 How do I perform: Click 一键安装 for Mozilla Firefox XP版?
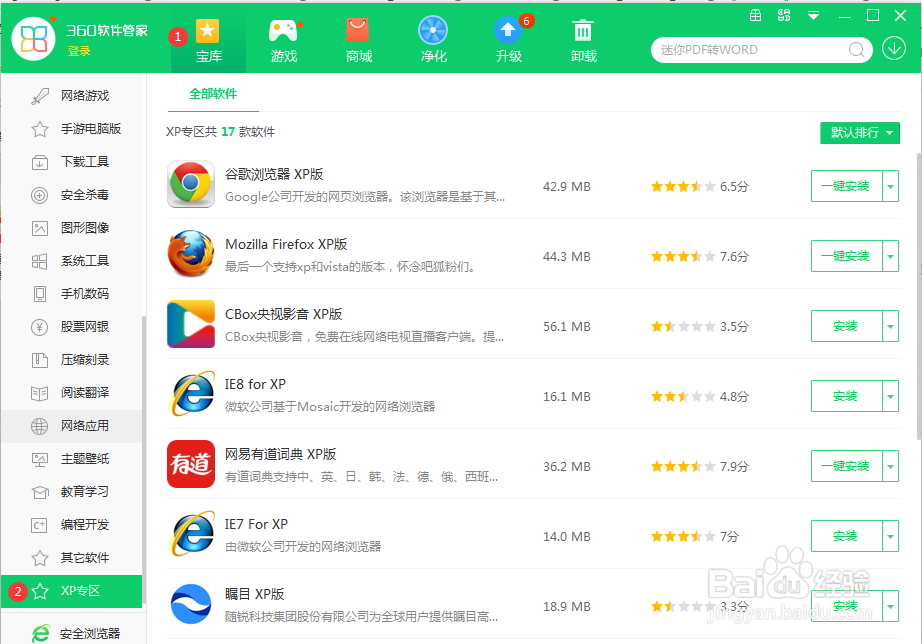846,256
